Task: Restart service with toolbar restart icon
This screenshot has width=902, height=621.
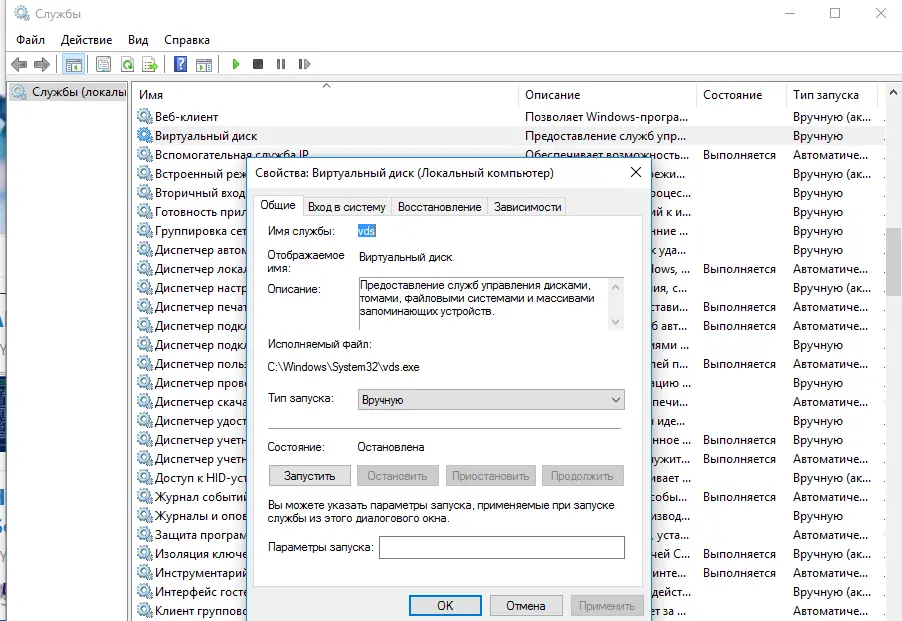Action: [304, 64]
